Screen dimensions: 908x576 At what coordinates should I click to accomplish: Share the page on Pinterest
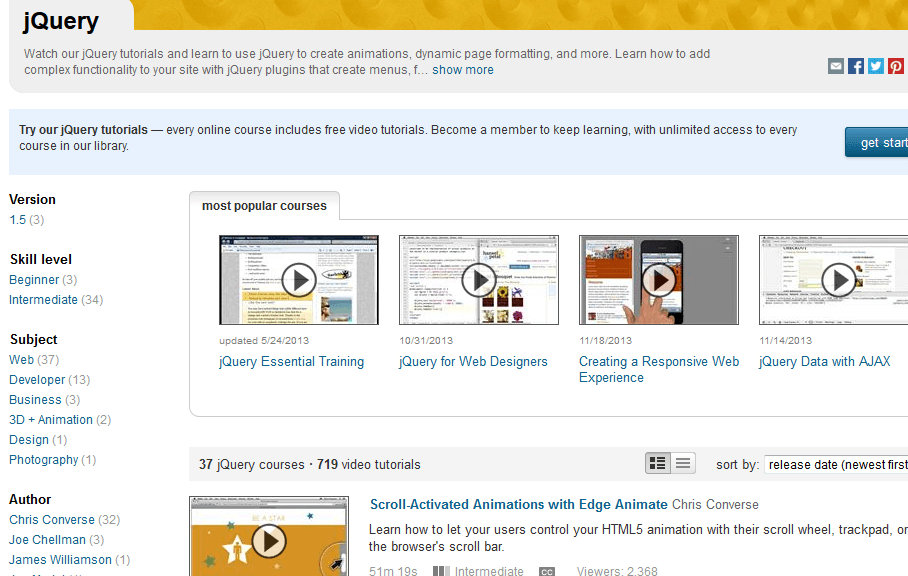[896, 66]
